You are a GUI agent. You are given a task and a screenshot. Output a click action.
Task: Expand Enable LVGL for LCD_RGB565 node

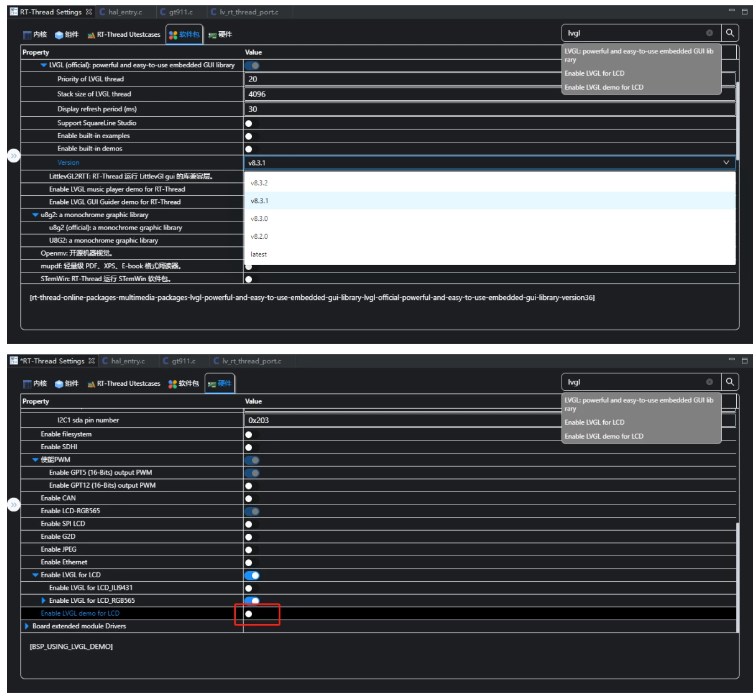43,600
